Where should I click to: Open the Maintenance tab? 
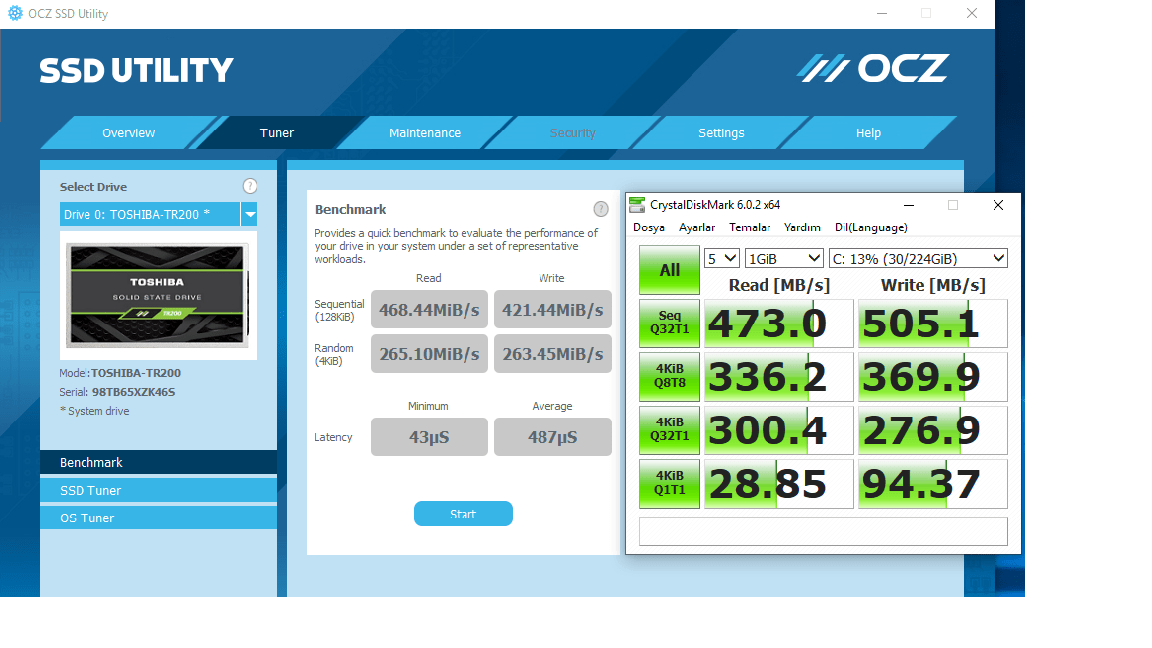click(425, 133)
